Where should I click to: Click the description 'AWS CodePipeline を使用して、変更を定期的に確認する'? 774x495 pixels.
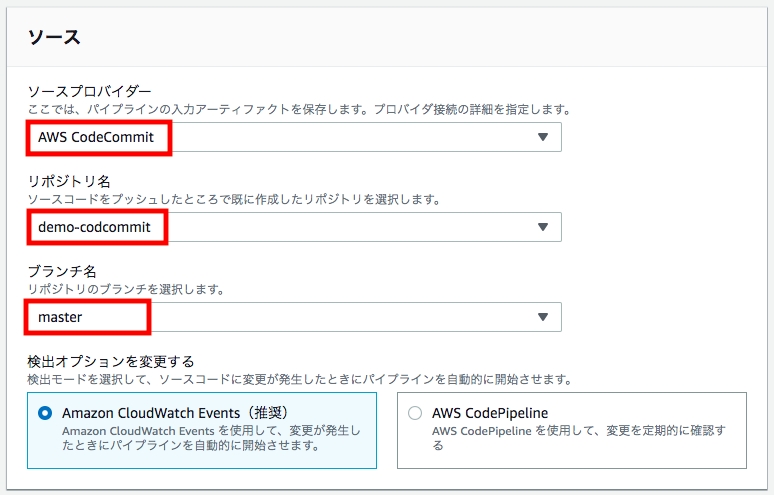(579, 438)
